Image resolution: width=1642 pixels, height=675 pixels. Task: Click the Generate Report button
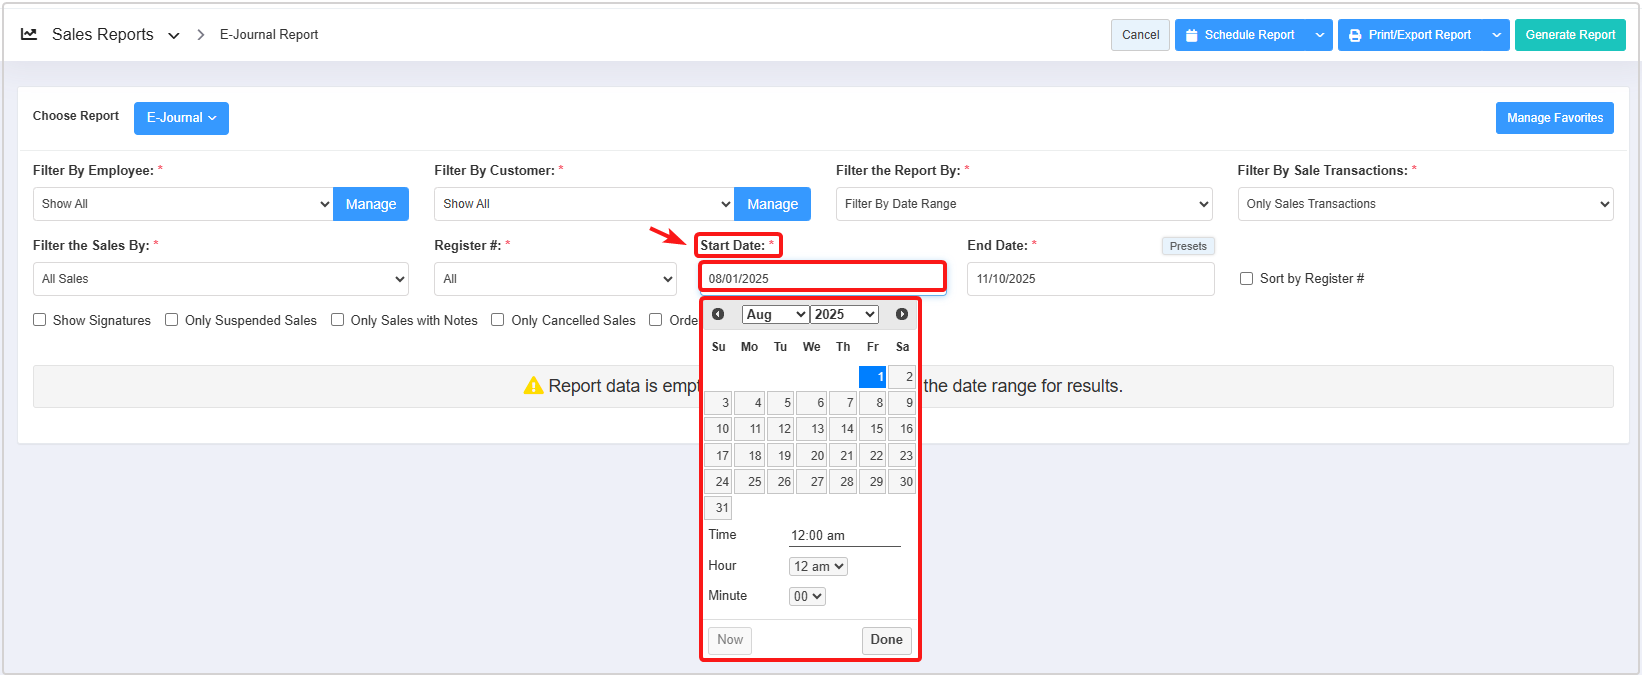point(1569,35)
